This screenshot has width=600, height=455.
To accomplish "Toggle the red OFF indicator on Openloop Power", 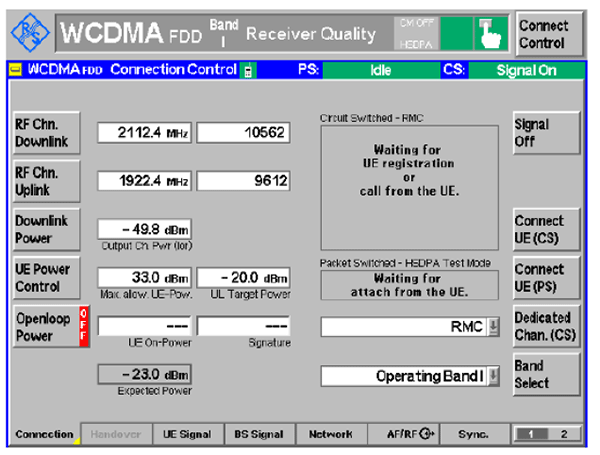I will point(83,328).
